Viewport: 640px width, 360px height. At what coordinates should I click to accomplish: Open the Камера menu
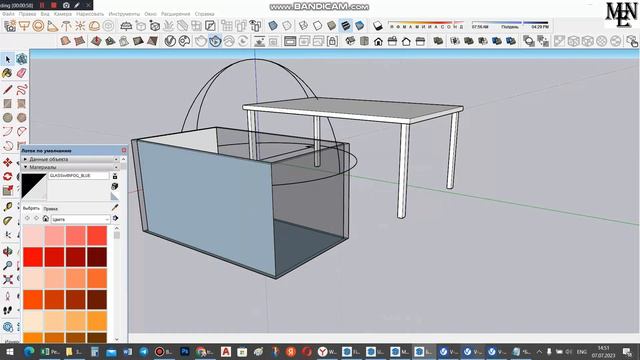point(63,14)
